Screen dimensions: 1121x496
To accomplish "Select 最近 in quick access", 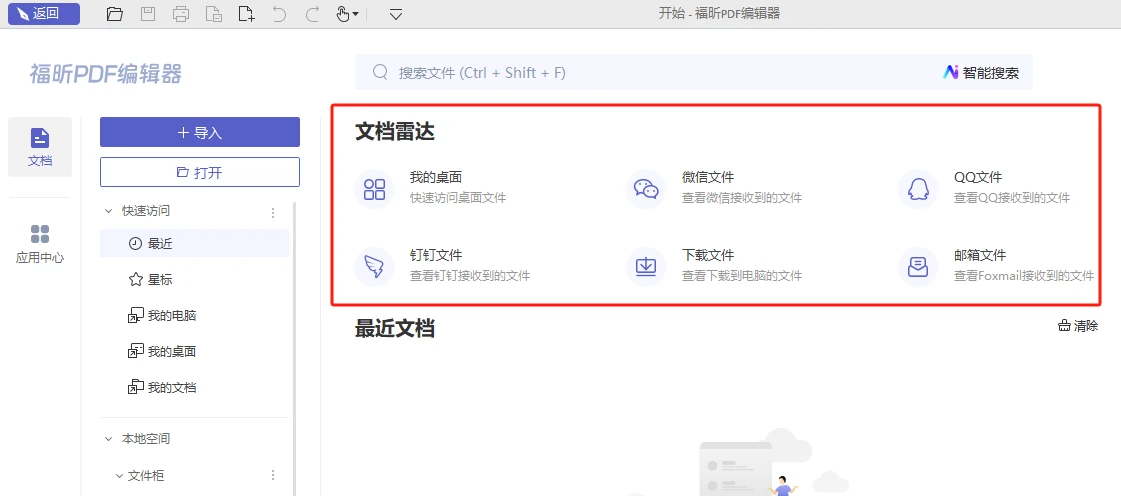I will click(194, 244).
